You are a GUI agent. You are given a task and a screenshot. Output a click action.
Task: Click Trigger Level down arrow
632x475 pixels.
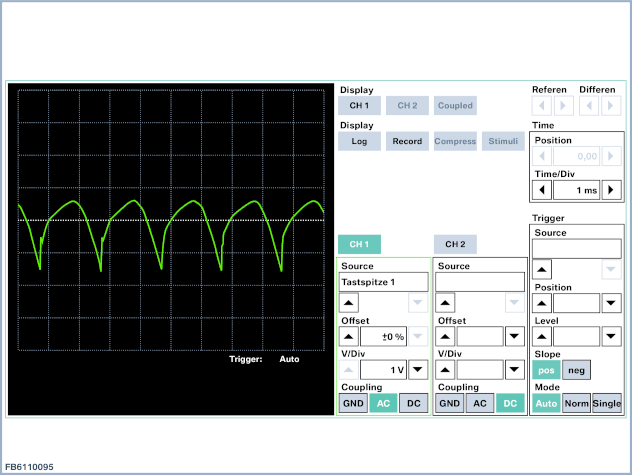[611, 337]
